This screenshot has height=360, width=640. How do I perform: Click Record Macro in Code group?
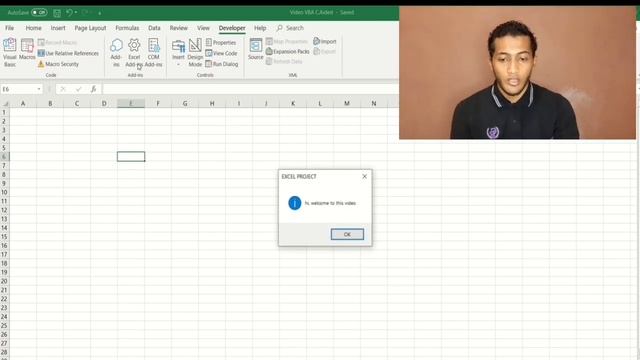pyautogui.click(x=57, y=42)
